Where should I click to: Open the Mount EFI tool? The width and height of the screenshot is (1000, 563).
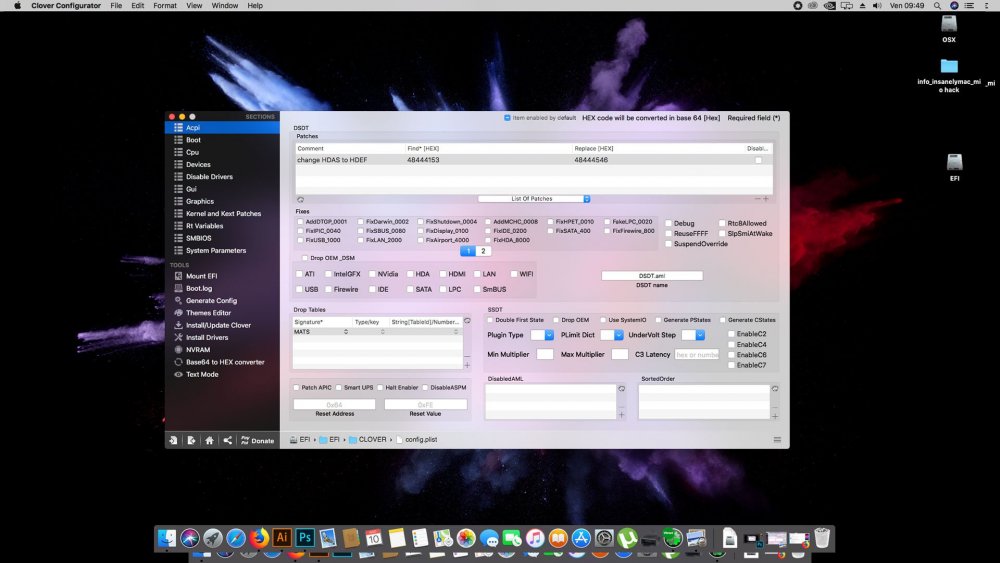(201, 276)
